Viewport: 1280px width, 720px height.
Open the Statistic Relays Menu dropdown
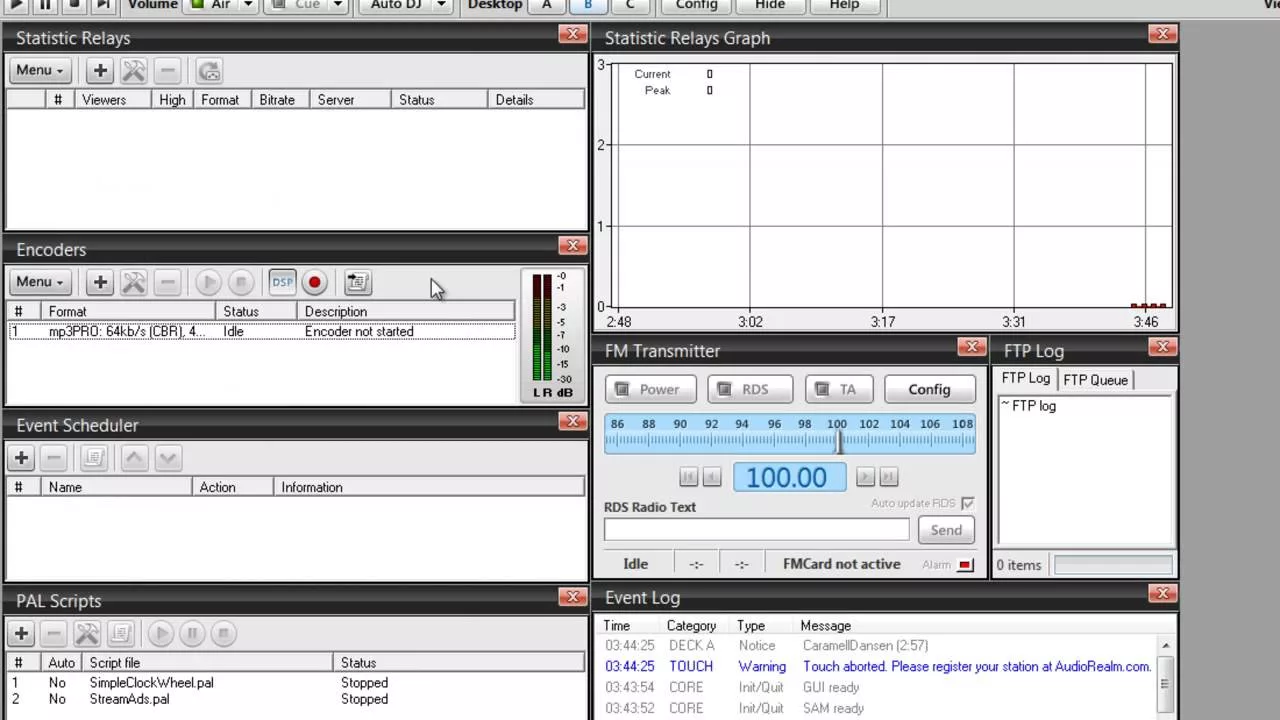click(40, 70)
